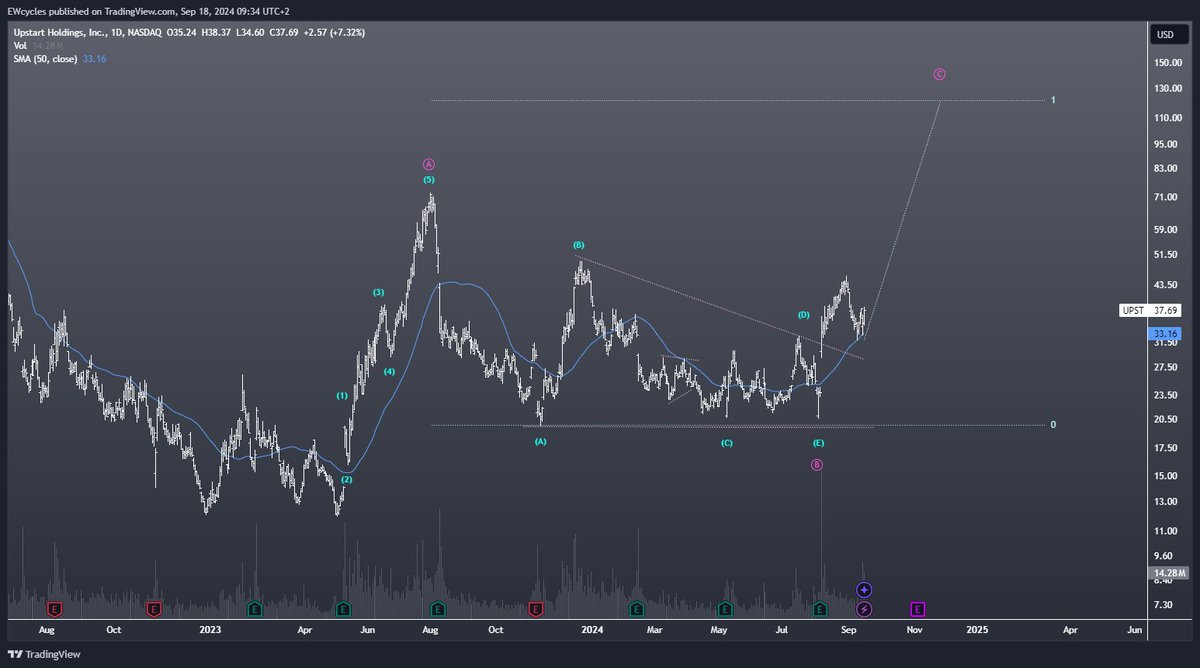Click the blue 33.16 SMA price label on axis

coord(1164,333)
